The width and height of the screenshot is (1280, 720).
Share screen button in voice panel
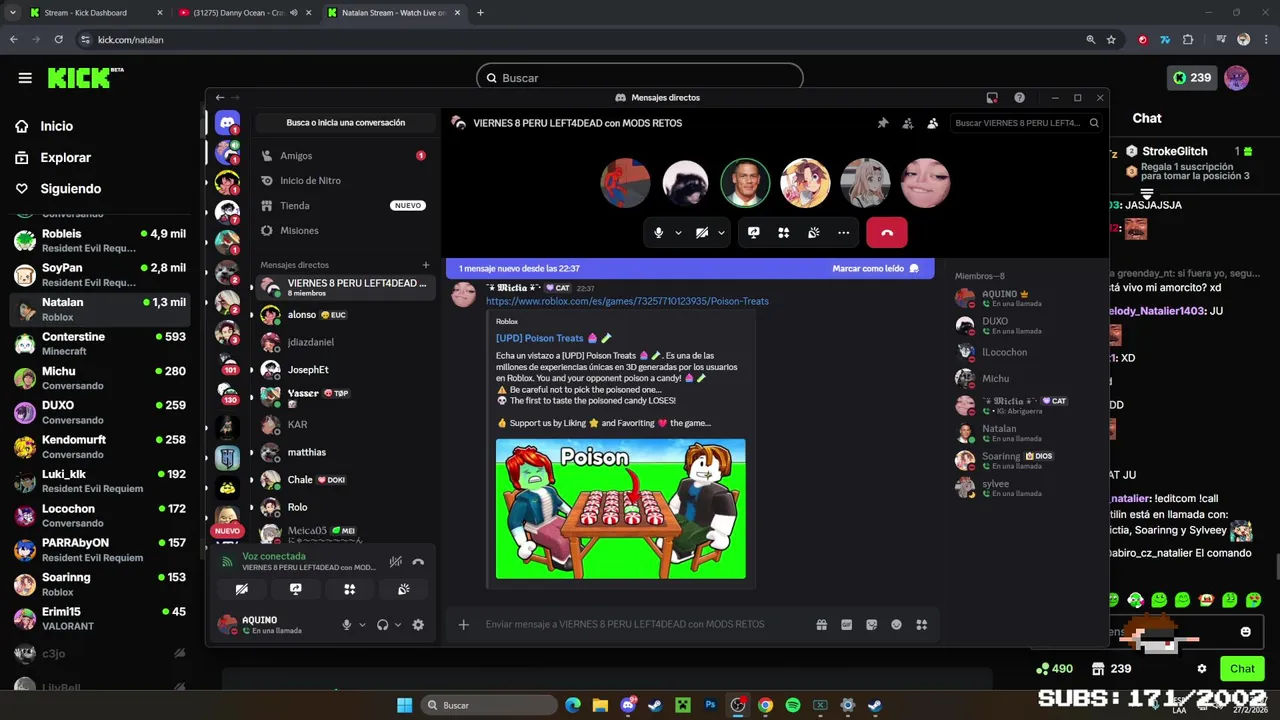coord(296,590)
